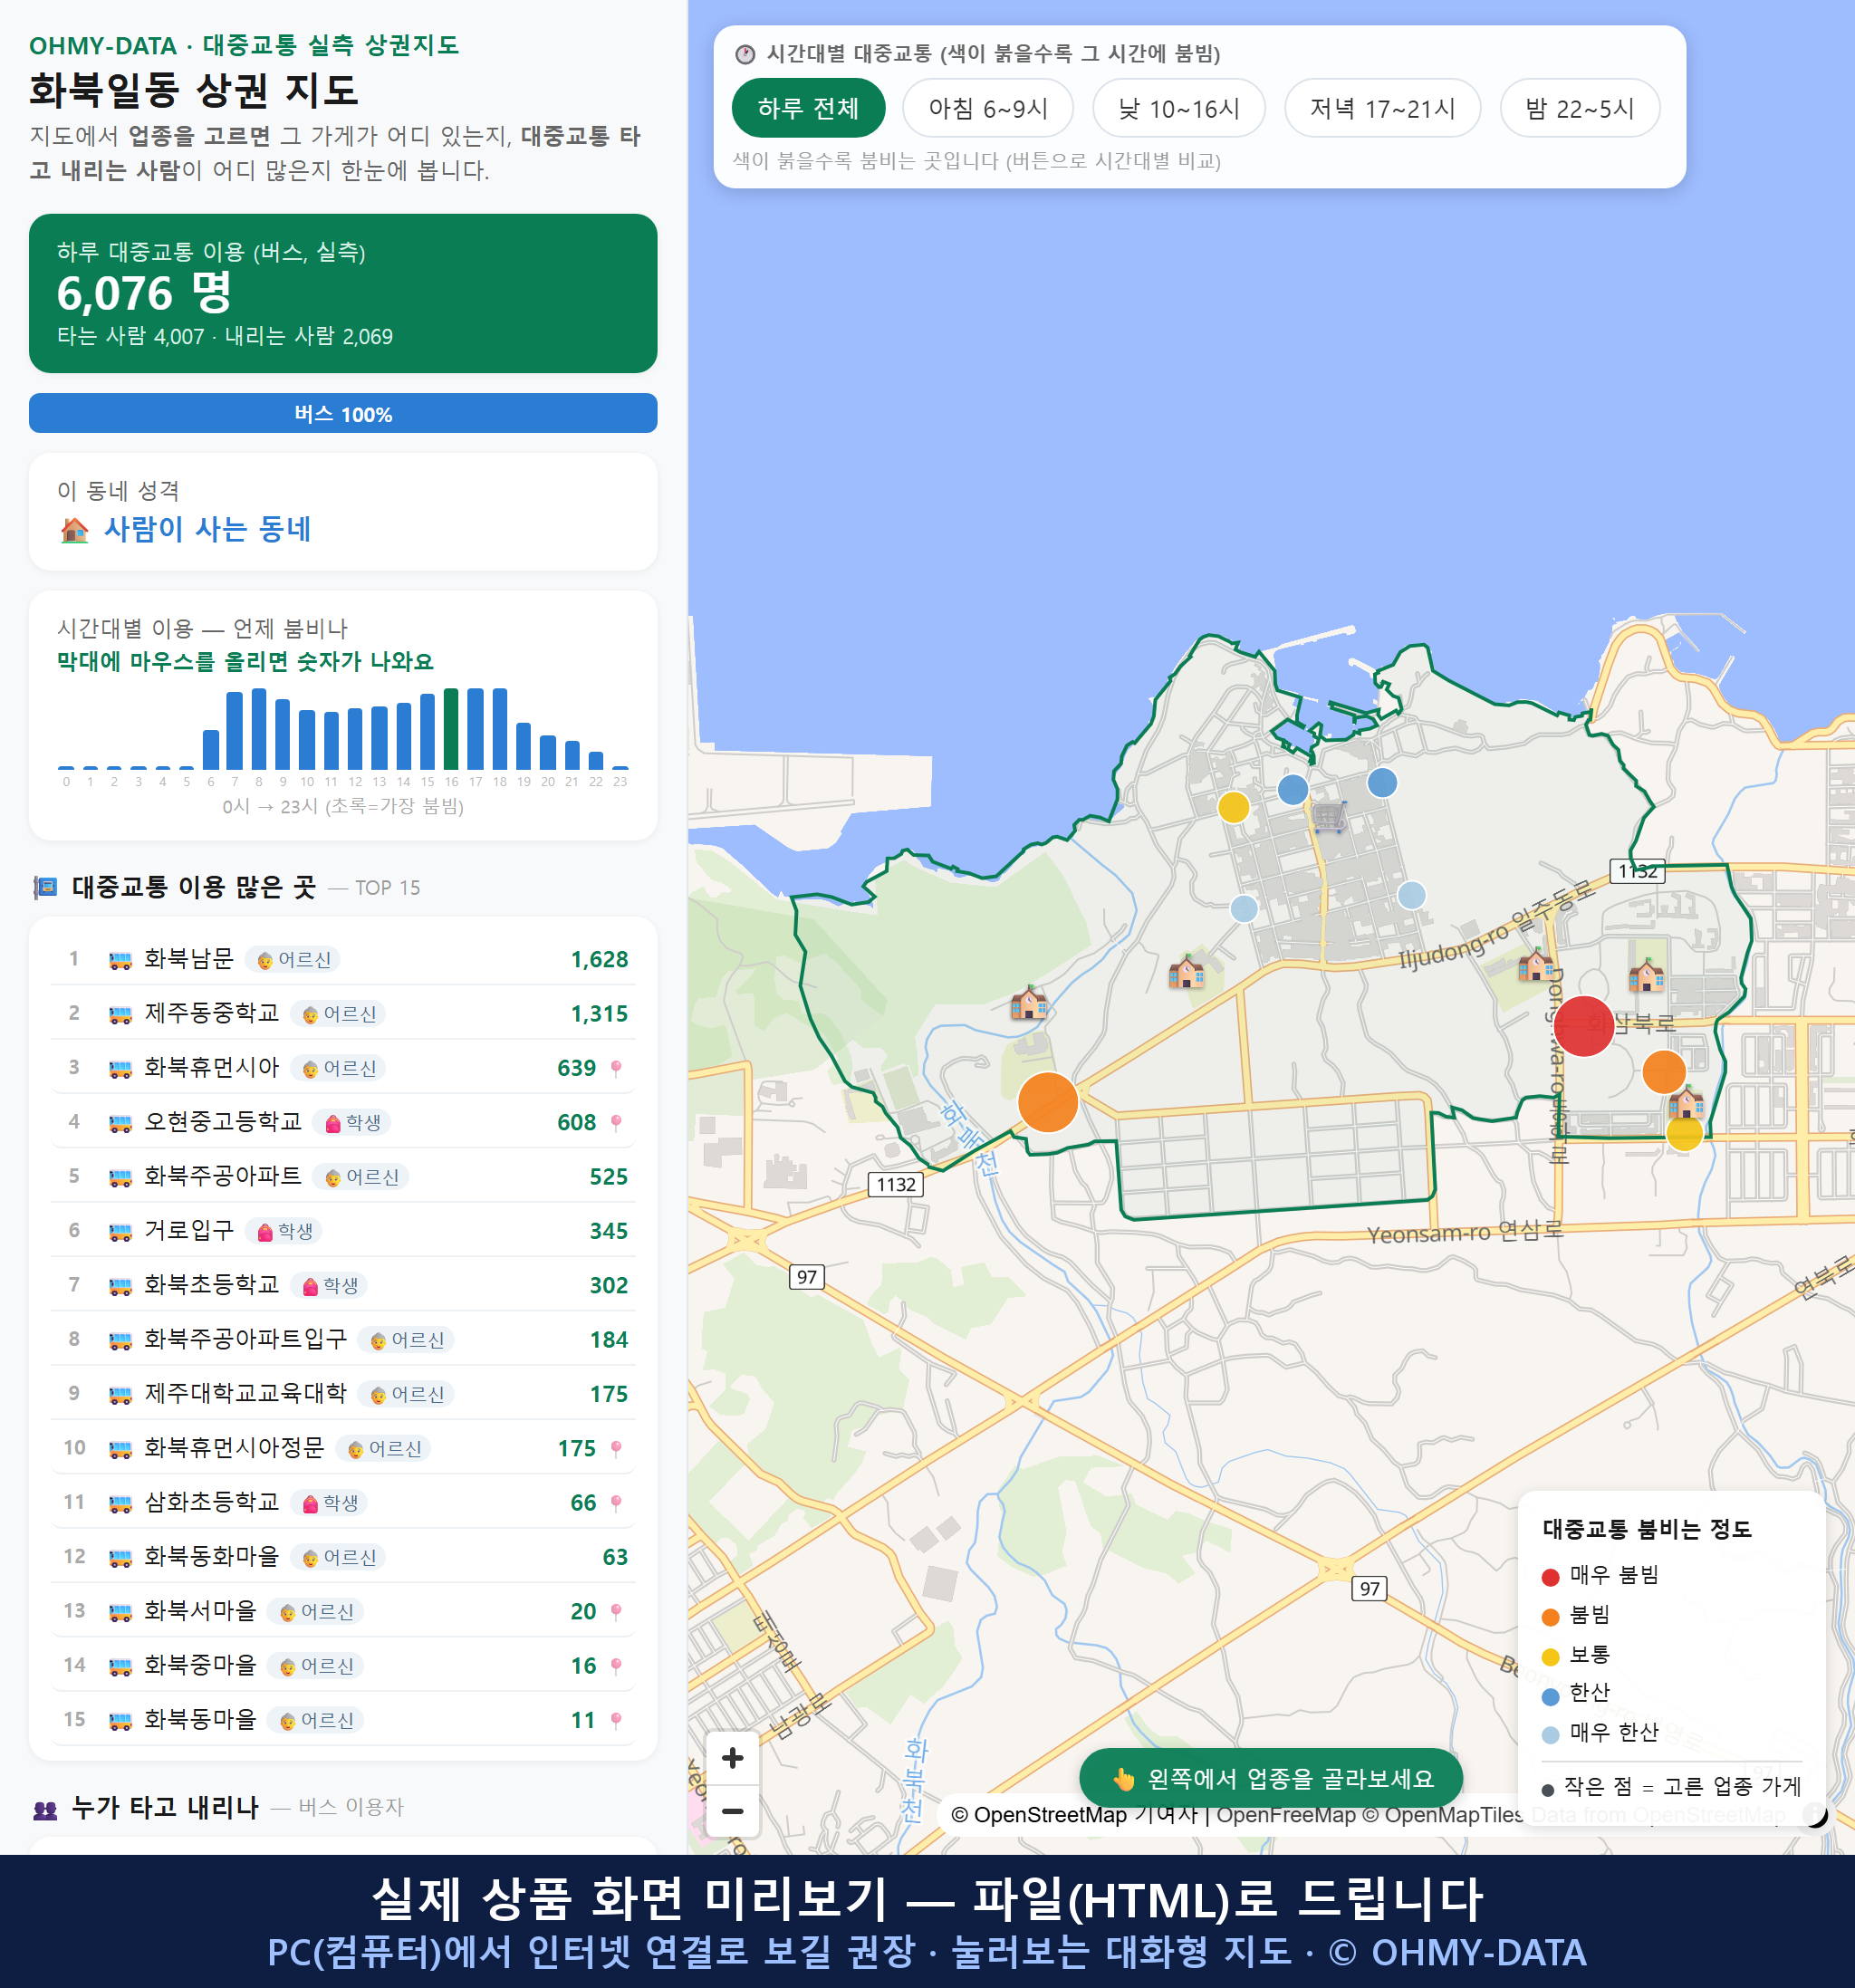Click the shopping cart icon on the map
The height and width of the screenshot is (1988, 1855).
1329,816
